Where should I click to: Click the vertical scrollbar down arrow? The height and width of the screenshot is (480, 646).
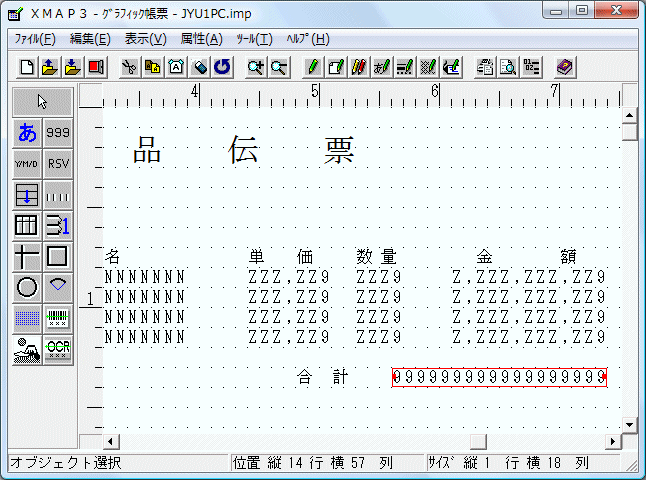click(630, 425)
